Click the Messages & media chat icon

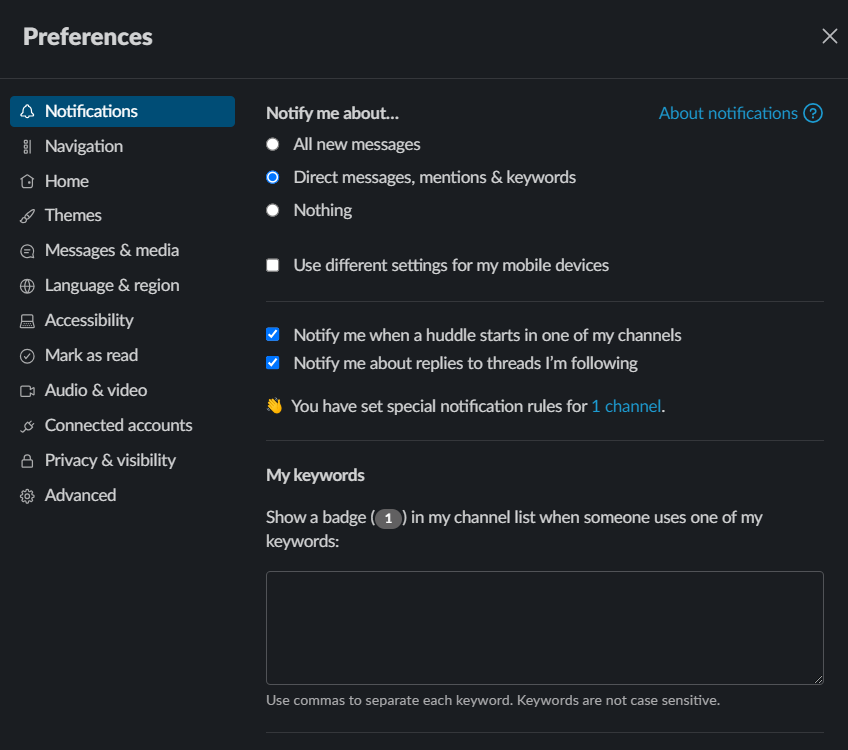pos(27,251)
